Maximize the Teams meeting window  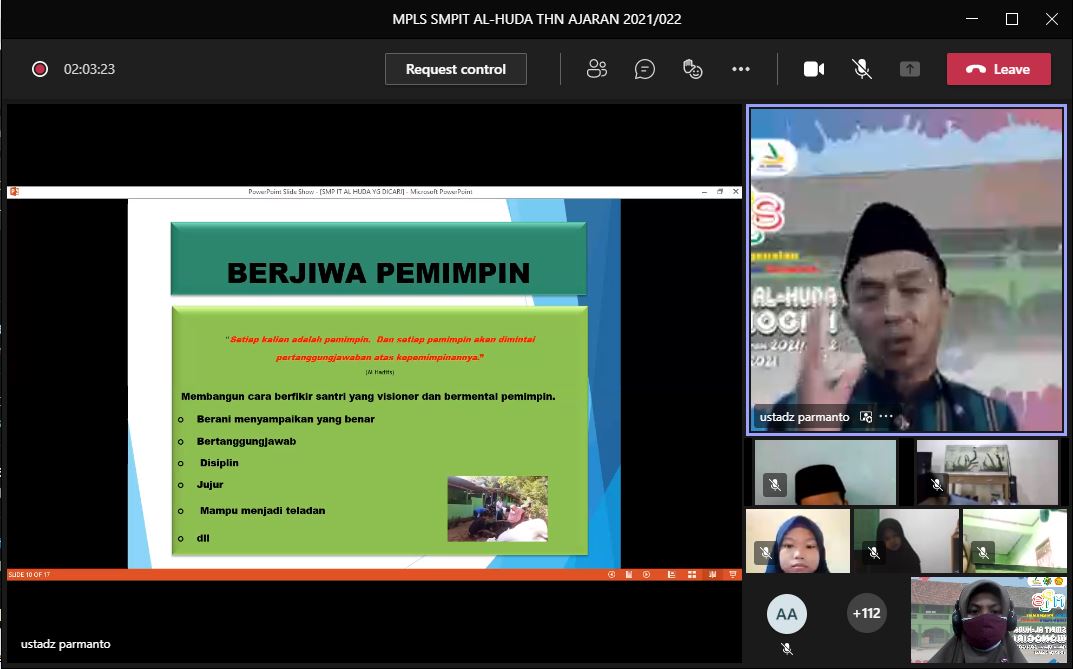coord(1011,19)
